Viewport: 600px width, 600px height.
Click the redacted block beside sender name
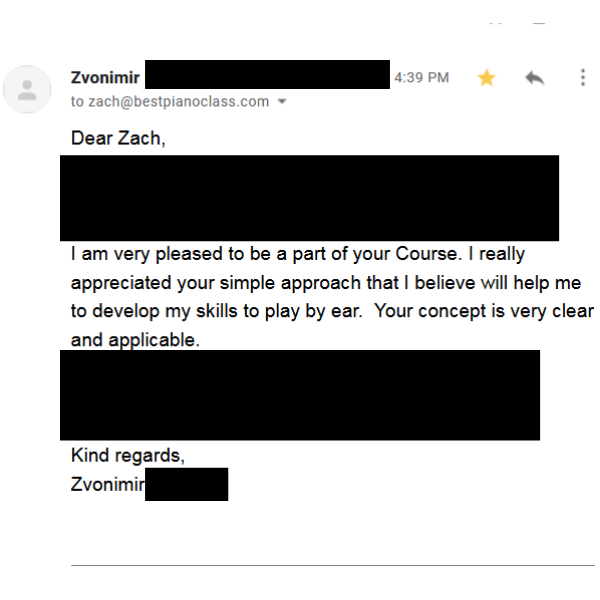point(267,75)
